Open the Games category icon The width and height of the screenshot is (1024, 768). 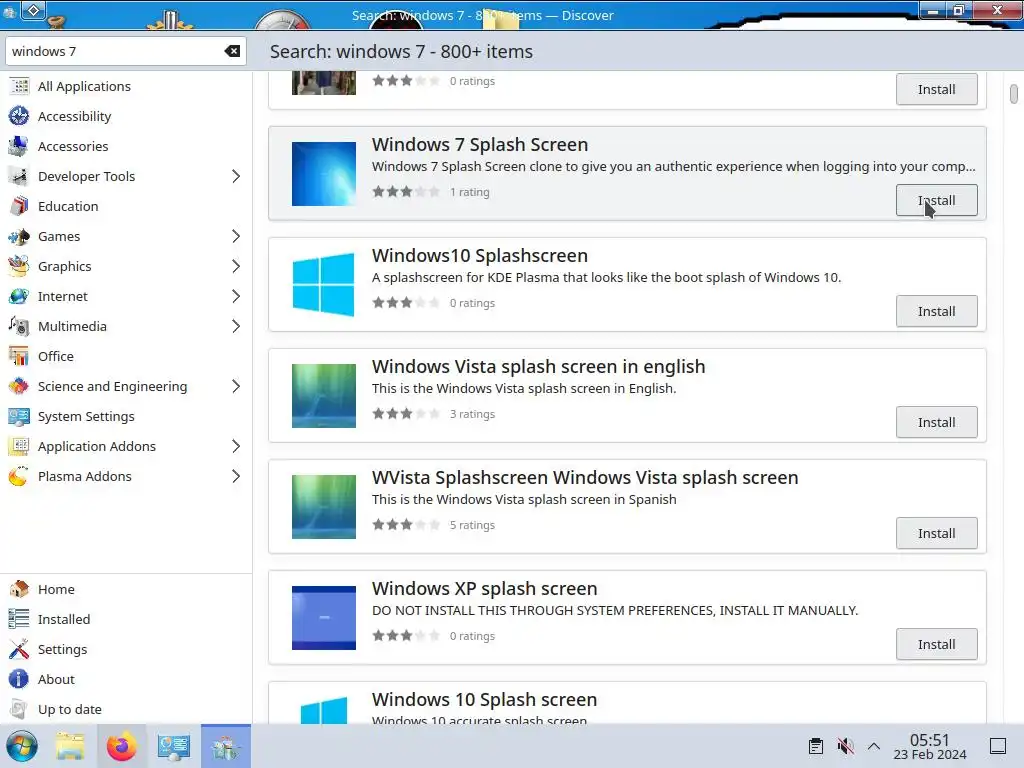pyautogui.click(x=19, y=236)
